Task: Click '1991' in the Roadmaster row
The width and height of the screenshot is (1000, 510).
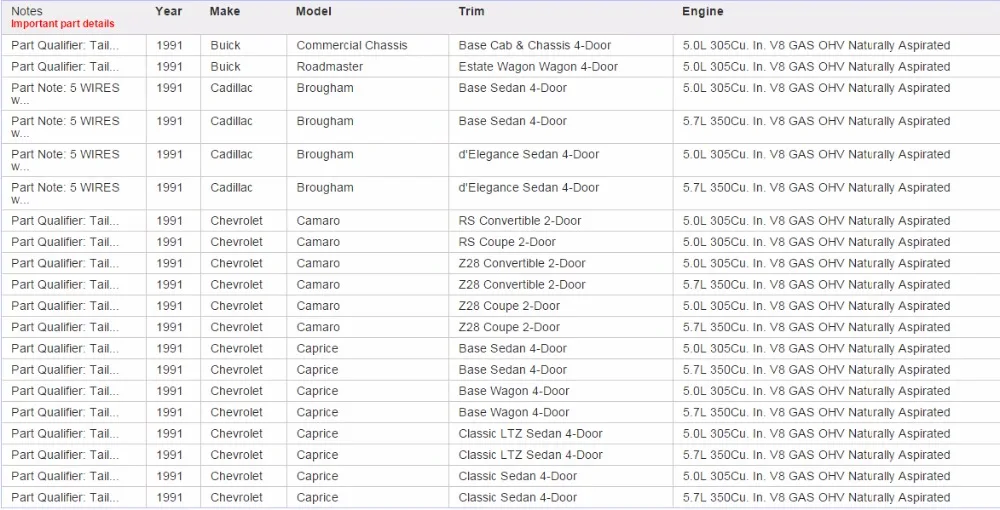Action: point(169,66)
